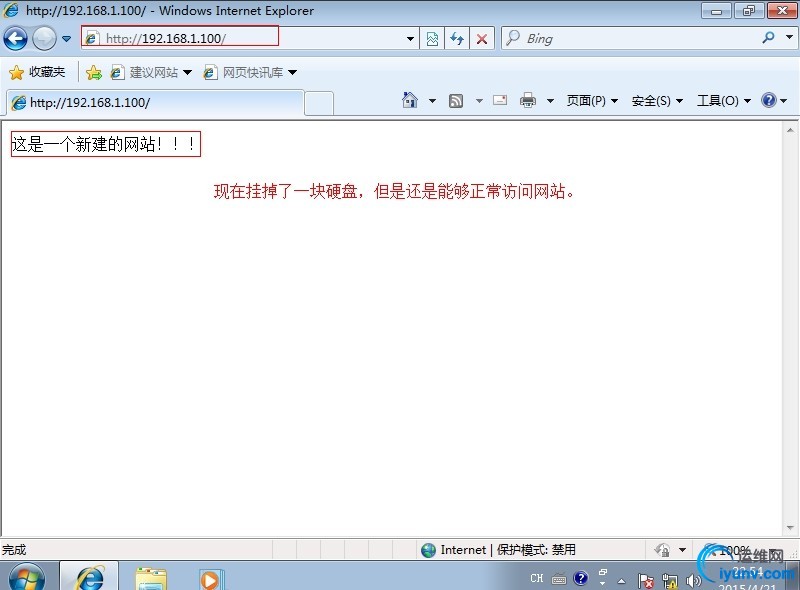Screen dimensions: 800x590
Task: Click the network status tray icon
Action: 670,581
